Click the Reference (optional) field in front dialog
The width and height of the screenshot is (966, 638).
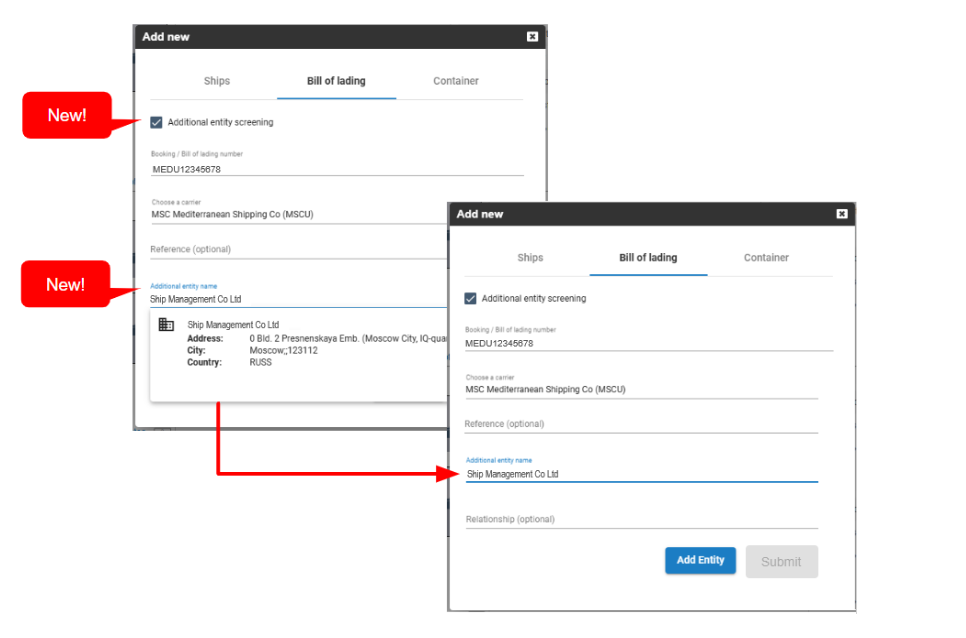tap(640, 424)
